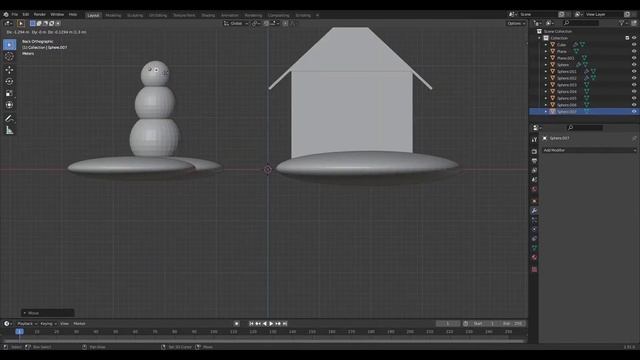Pick the Rotate tool

[9, 81]
